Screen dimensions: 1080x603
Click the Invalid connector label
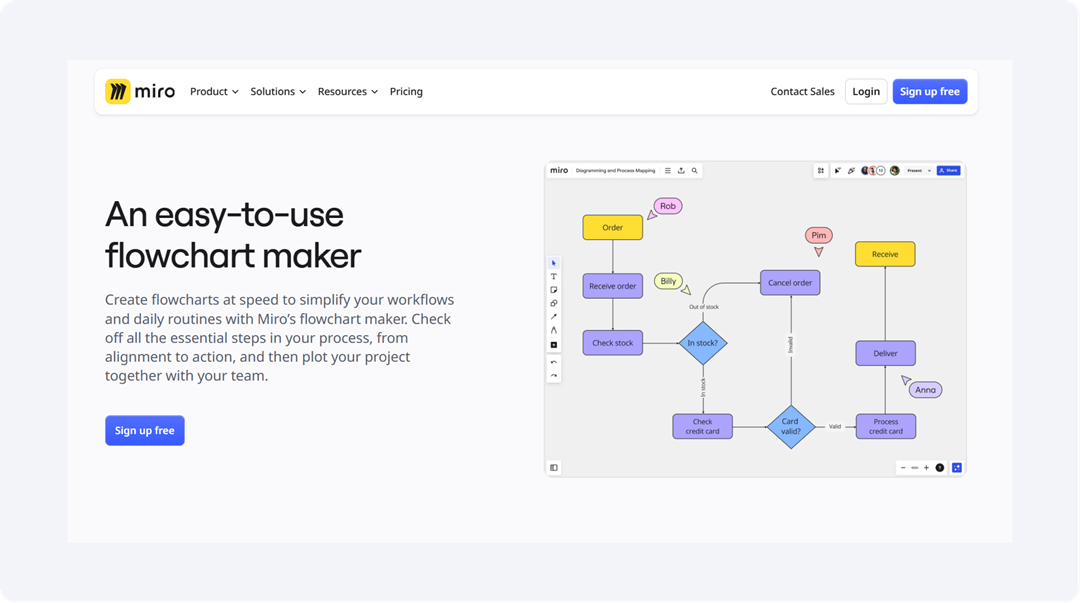pyautogui.click(x=791, y=345)
